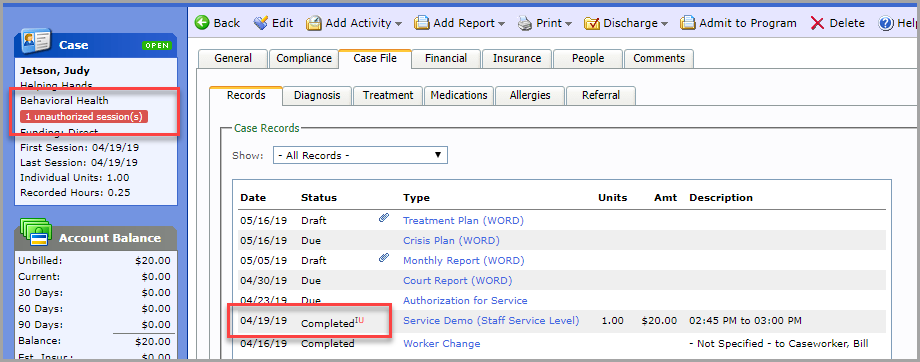Click the Print printer icon
920x362 pixels.
525,23
